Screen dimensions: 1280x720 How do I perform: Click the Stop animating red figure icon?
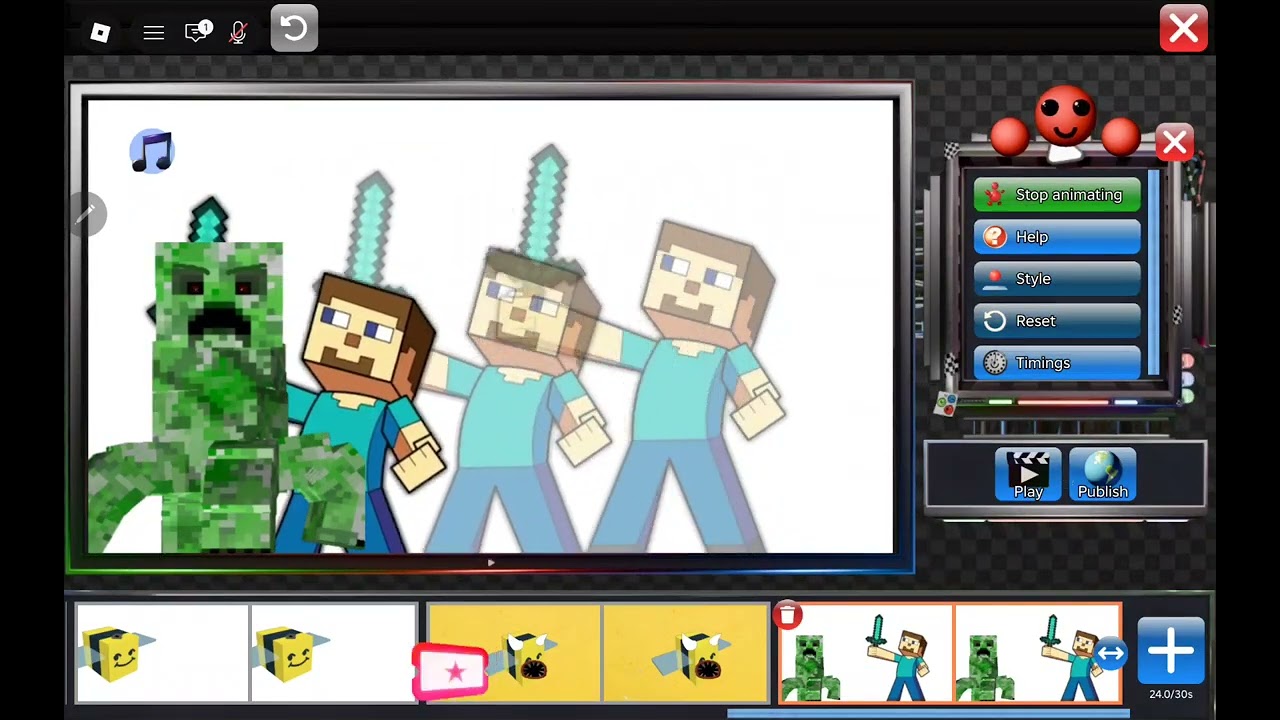(x=993, y=195)
